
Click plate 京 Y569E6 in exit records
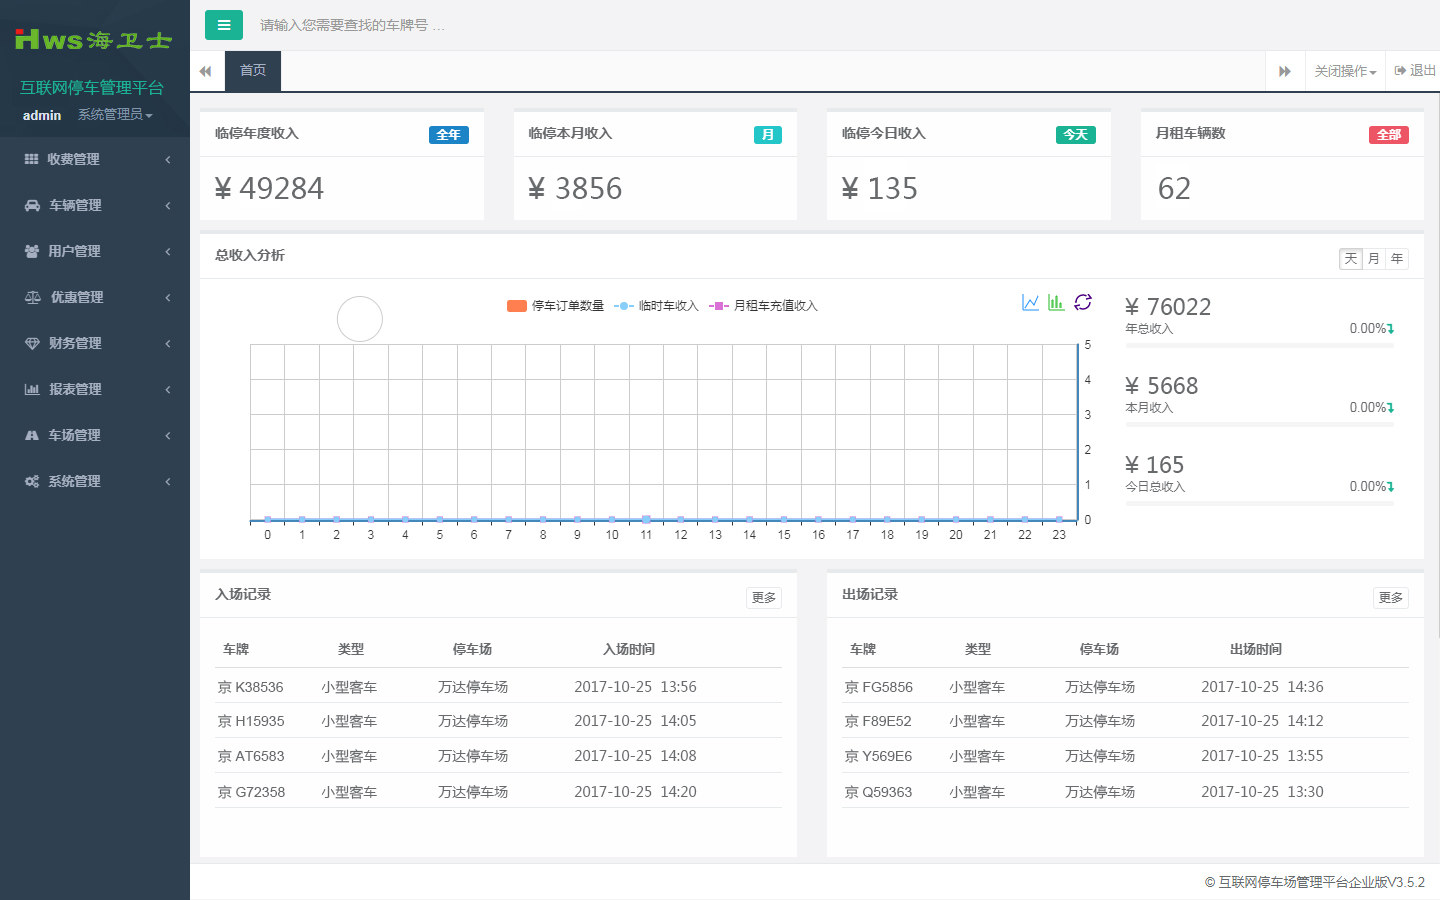pos(878,756)
